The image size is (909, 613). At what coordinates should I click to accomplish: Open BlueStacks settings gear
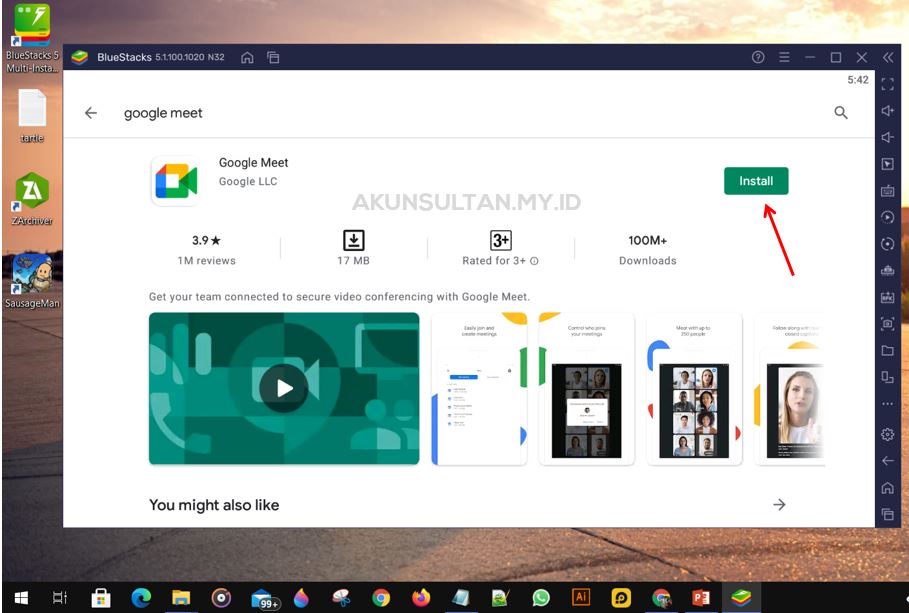888,434
